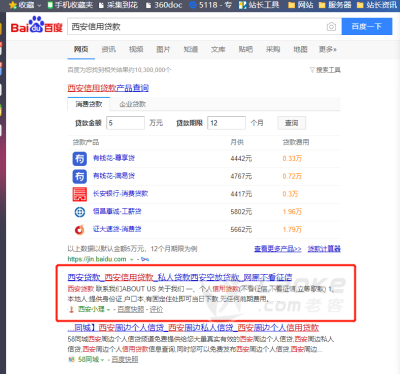The height and width of the screenshot is (374, 400).
Task: Click the 百度一下 search button
Action: (367, 27)
